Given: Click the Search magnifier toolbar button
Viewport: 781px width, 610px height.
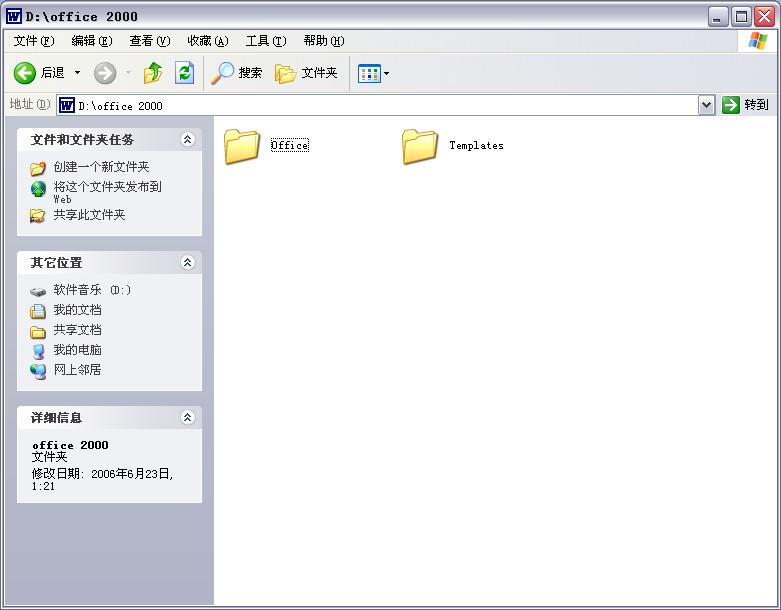Looking at the screenshot, I should 237,73.
